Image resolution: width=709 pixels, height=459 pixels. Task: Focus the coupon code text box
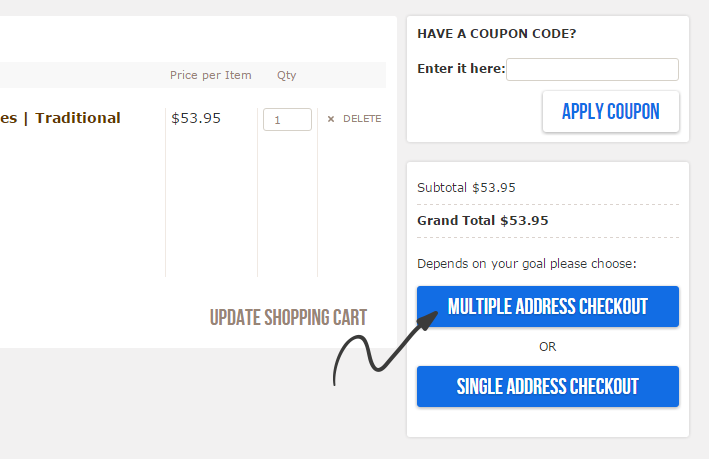pos(593,69)
